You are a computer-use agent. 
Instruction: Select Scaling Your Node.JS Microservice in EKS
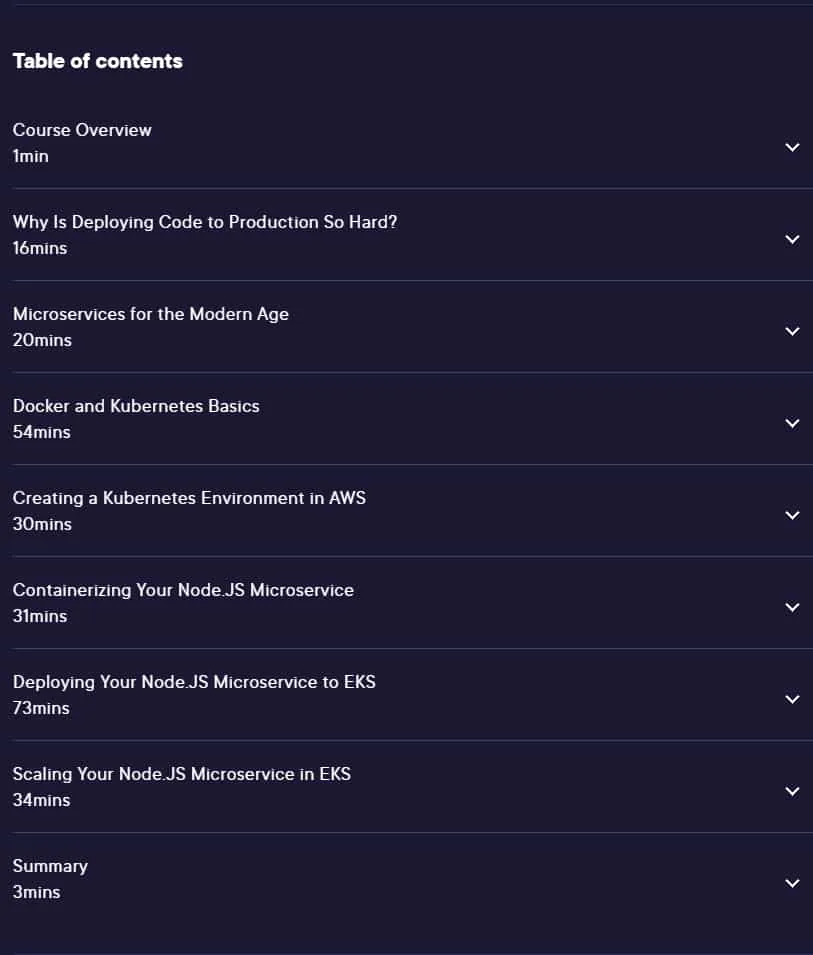point(181,774)
